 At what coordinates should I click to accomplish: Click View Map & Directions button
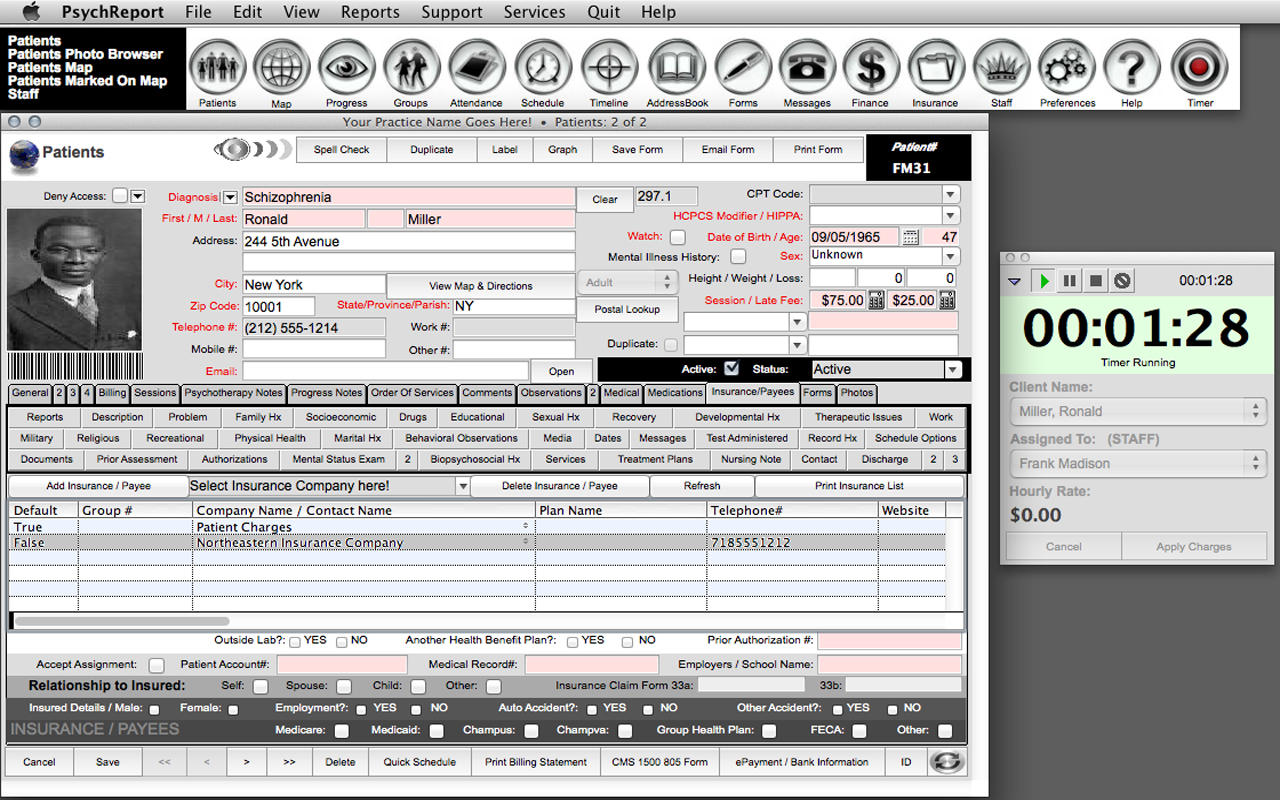click(481, 286)
